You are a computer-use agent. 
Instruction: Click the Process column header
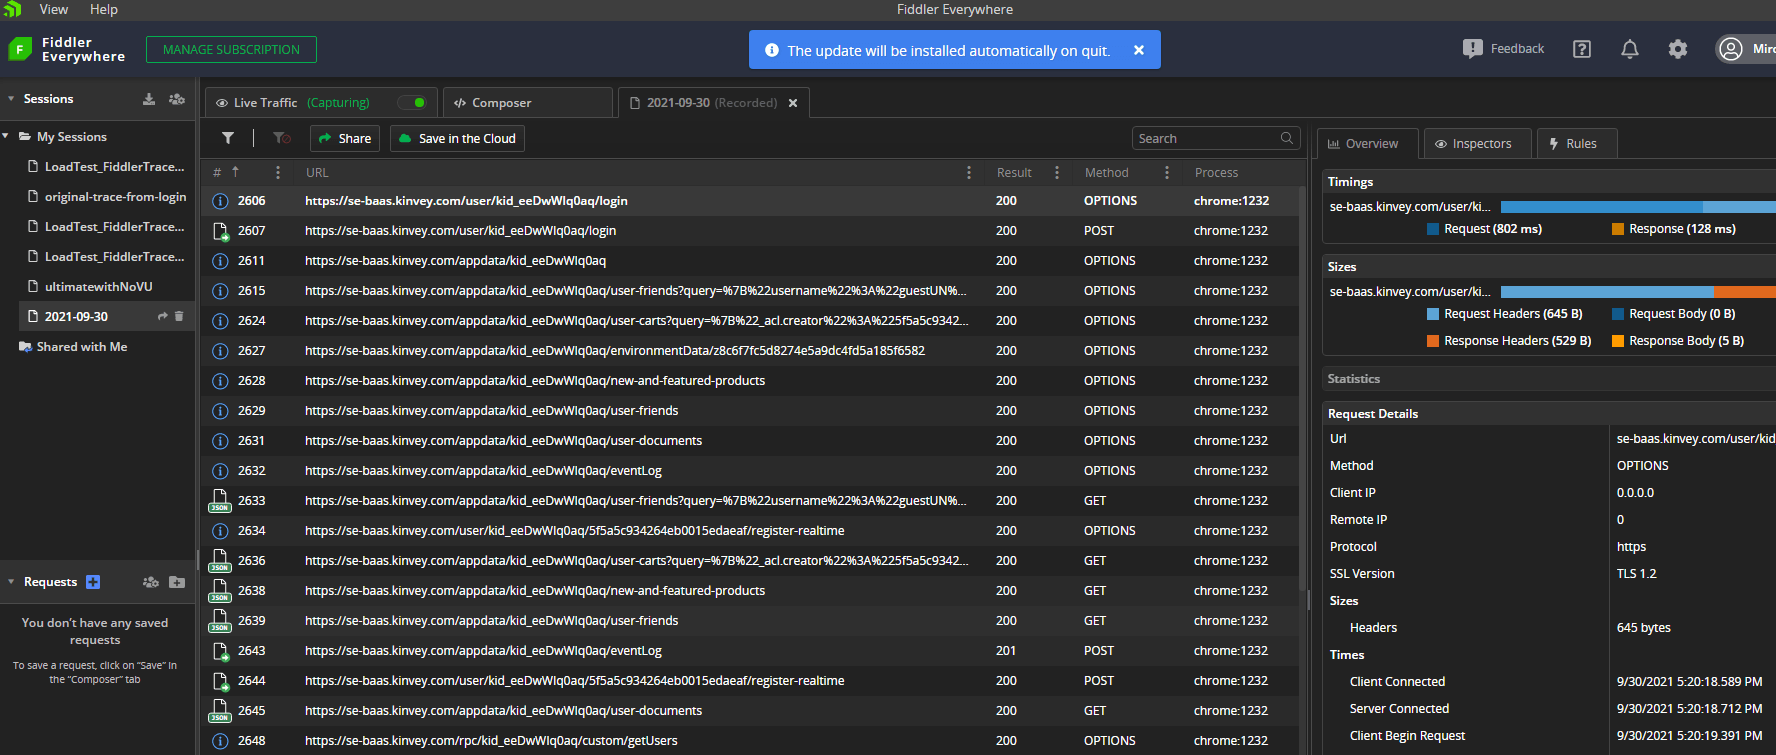click(1216, 172)
